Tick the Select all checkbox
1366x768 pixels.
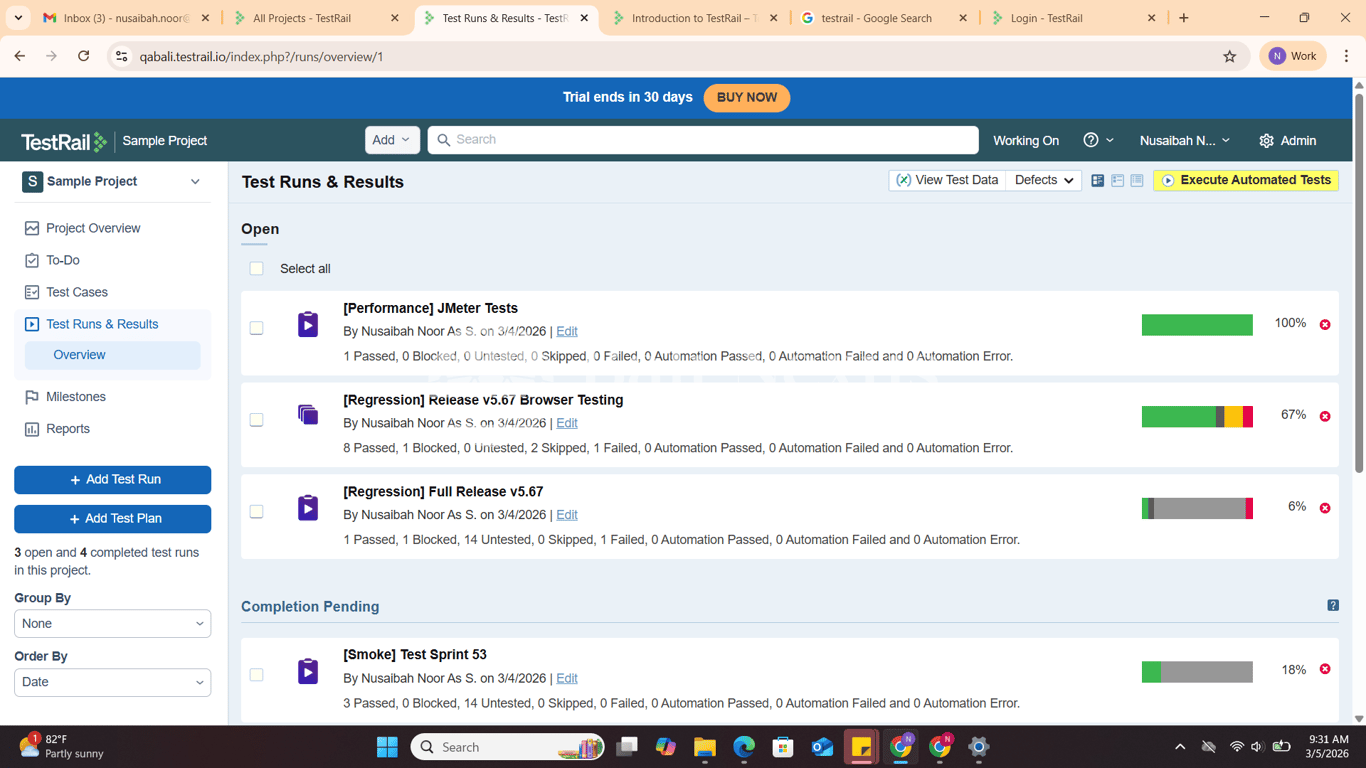[x=257, y=268]
